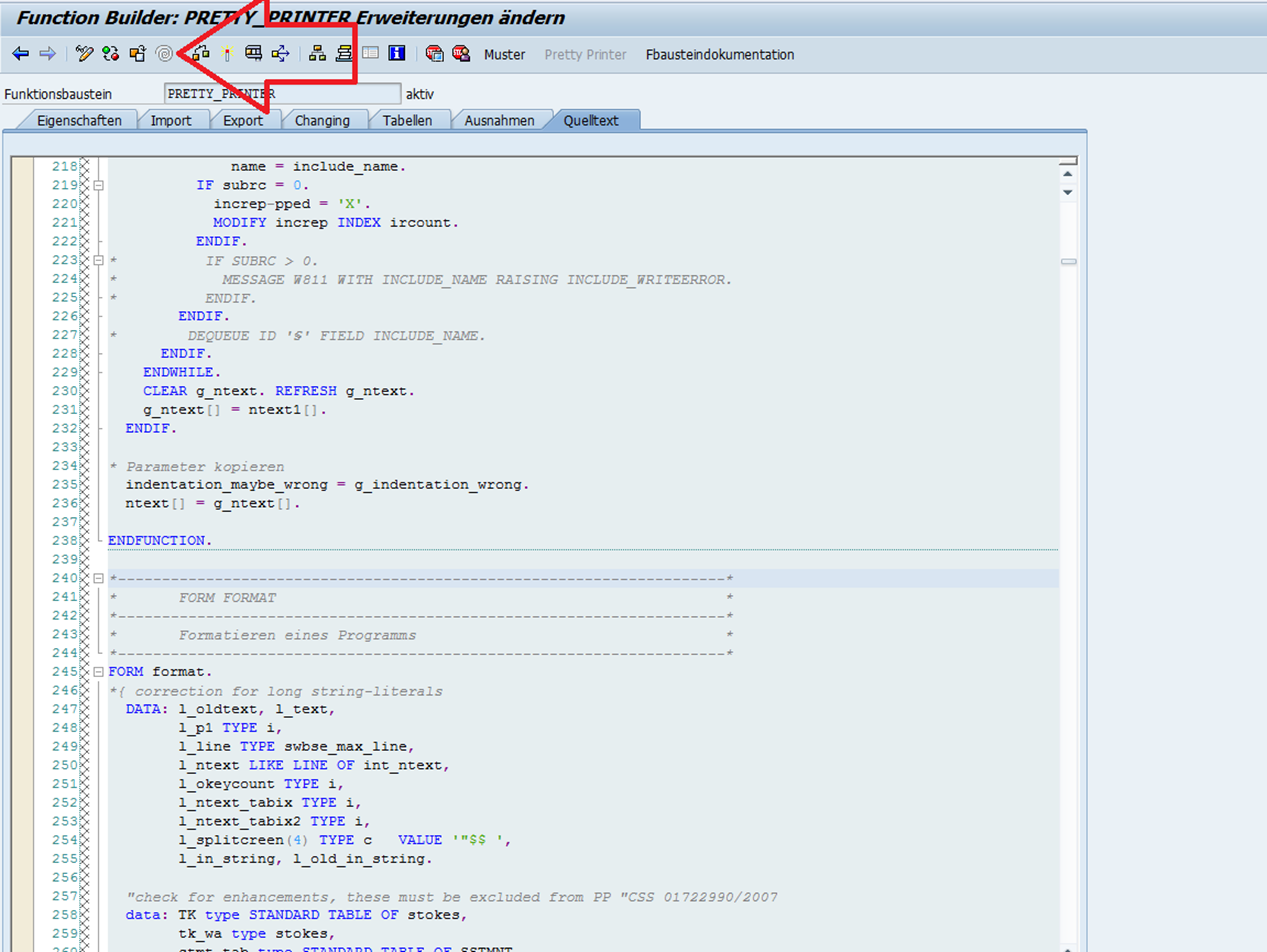
Task: Click 'indentation_maybe_wrong = g_indentation_wrong.' line
Action: 327,485
